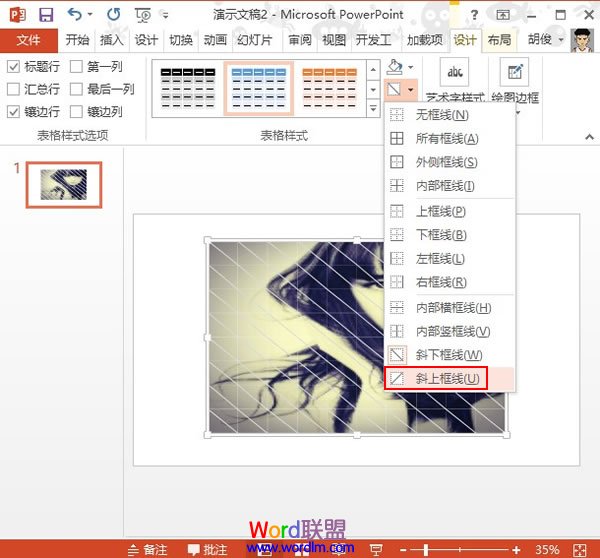This screenshot has width=600, height=558.
Task: Click the Notes (备注) status bar button
Action: click(x=148, y=550)
